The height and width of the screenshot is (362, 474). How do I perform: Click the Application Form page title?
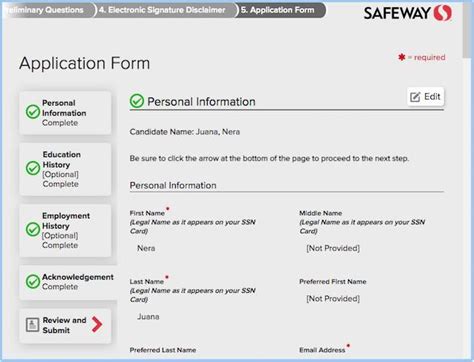(x=85, y=64)
